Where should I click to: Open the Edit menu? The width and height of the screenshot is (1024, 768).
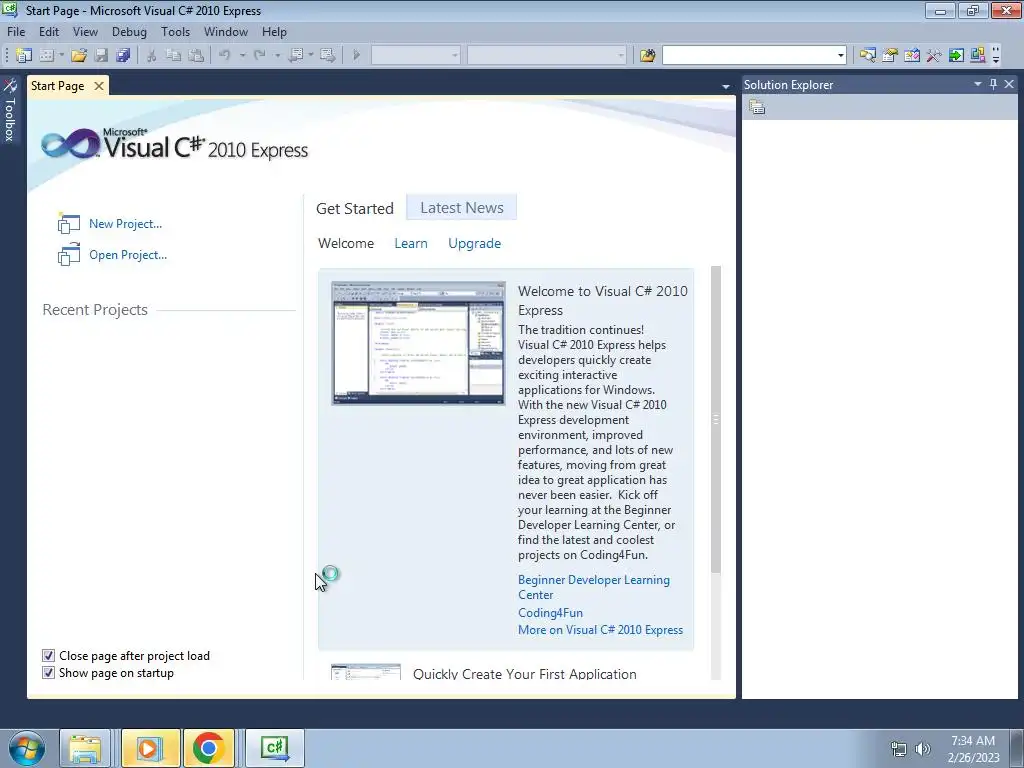pyautogui.click(x=49, y=31)
